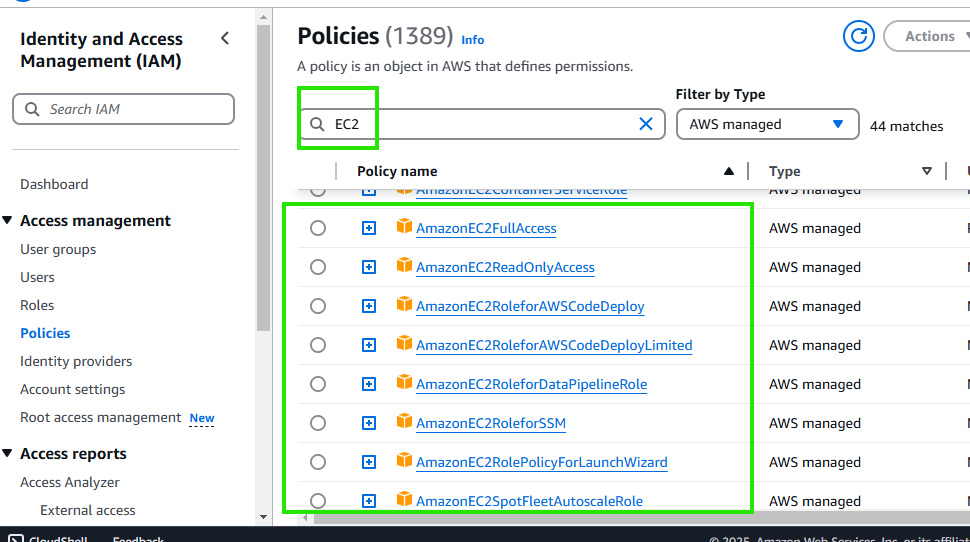970x542 pixels.
Task: Open the AmazonEC2RoleforSSM policy link
Action: coord(491,423)
